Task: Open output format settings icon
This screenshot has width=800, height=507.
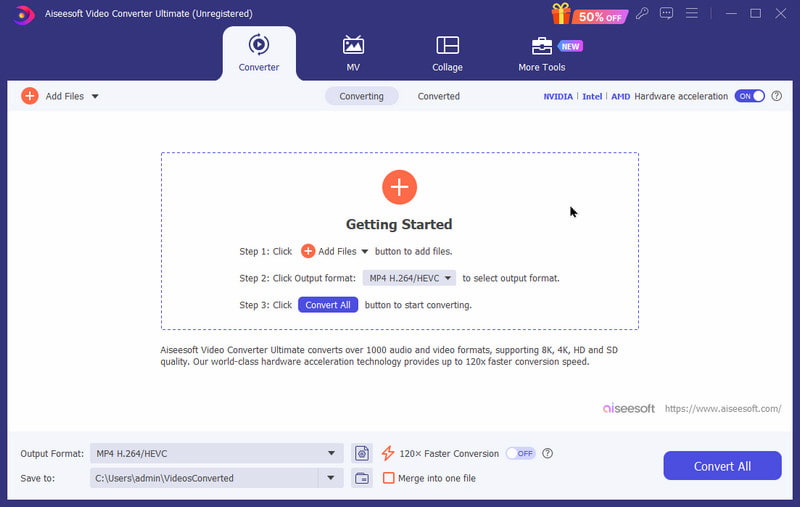Action: 362,453
